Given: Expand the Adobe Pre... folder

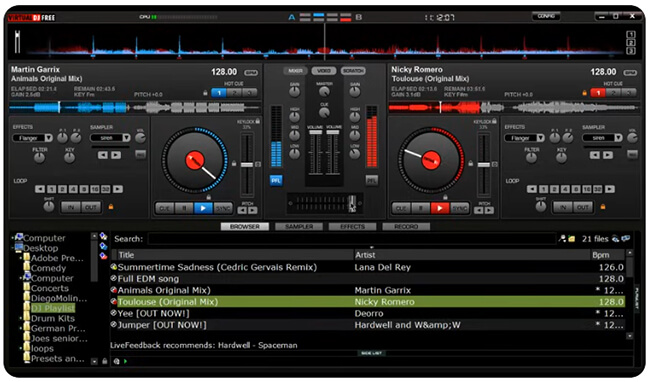Looking at the screenshot, I should pos(21,258).
